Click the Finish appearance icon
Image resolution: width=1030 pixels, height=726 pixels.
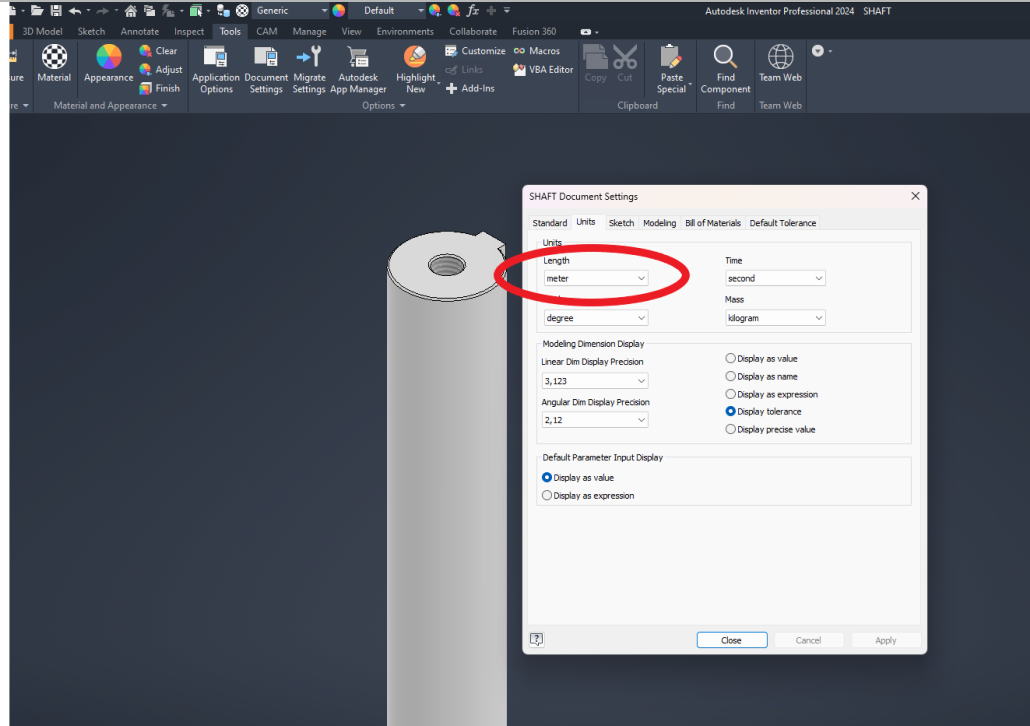click(145, 88)
